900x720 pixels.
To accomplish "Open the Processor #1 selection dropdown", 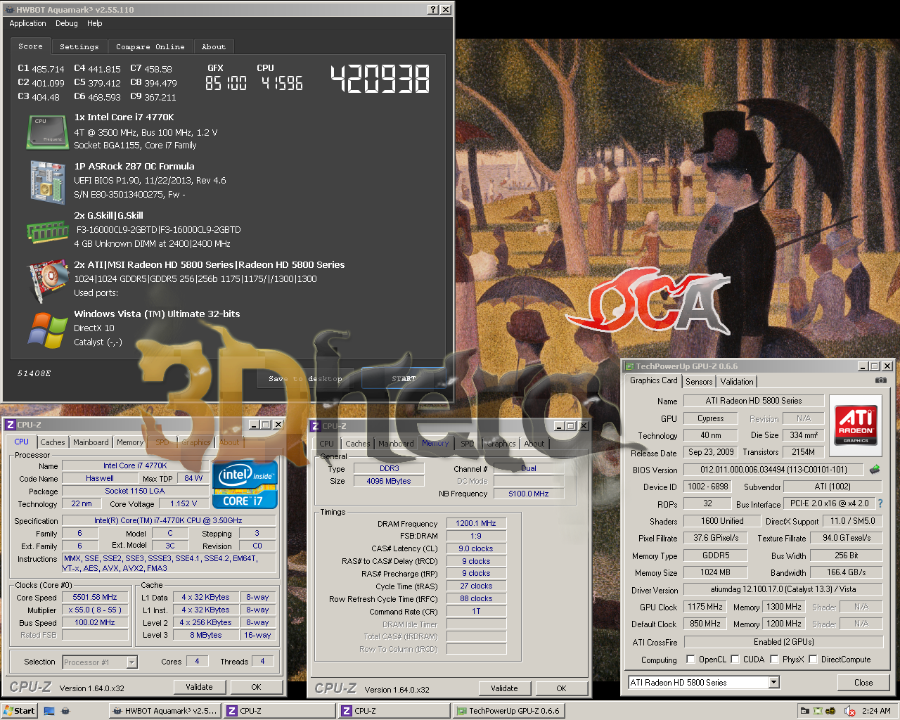I will coord(131,662).
